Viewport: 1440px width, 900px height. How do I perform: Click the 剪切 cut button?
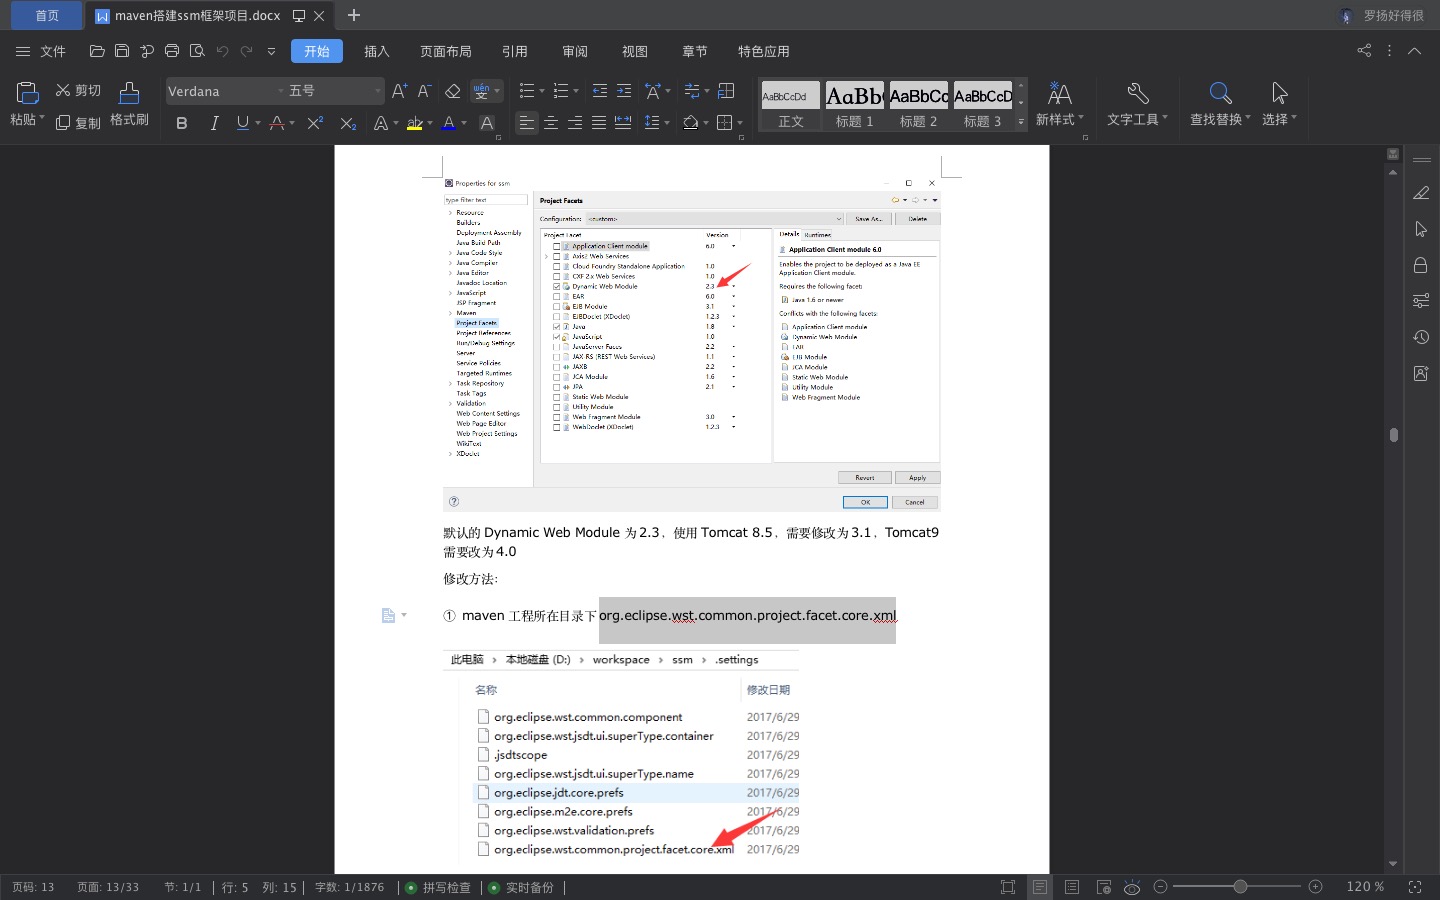[x=78, y=90]
